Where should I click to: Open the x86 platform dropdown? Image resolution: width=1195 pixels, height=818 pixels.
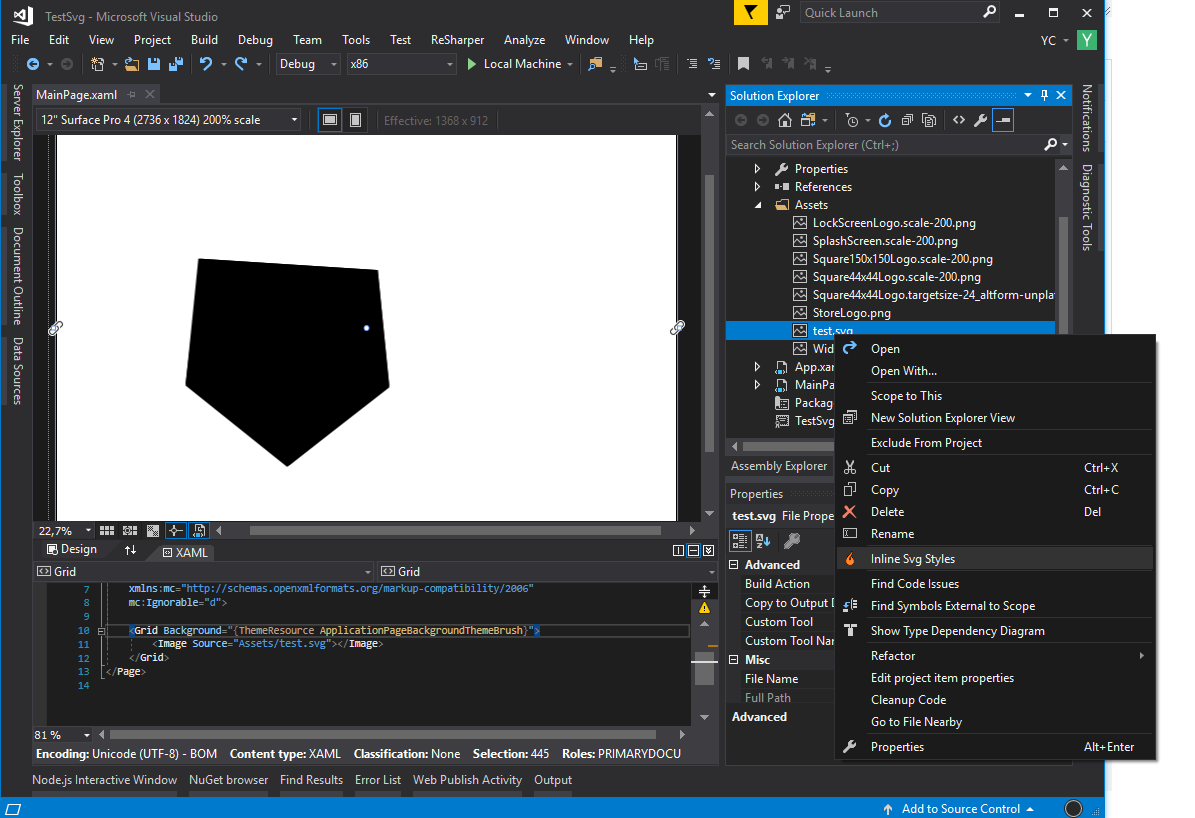pos(450,64)
